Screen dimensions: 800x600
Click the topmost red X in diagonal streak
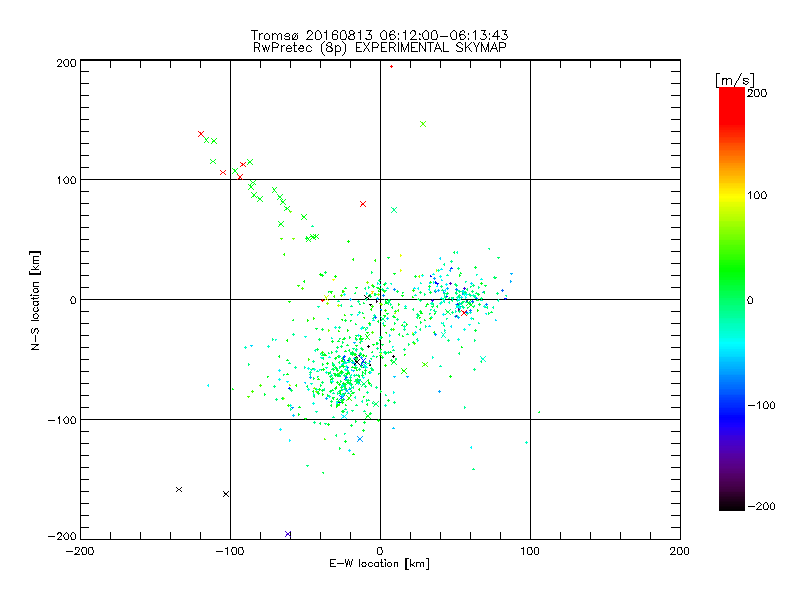point(201,133)
